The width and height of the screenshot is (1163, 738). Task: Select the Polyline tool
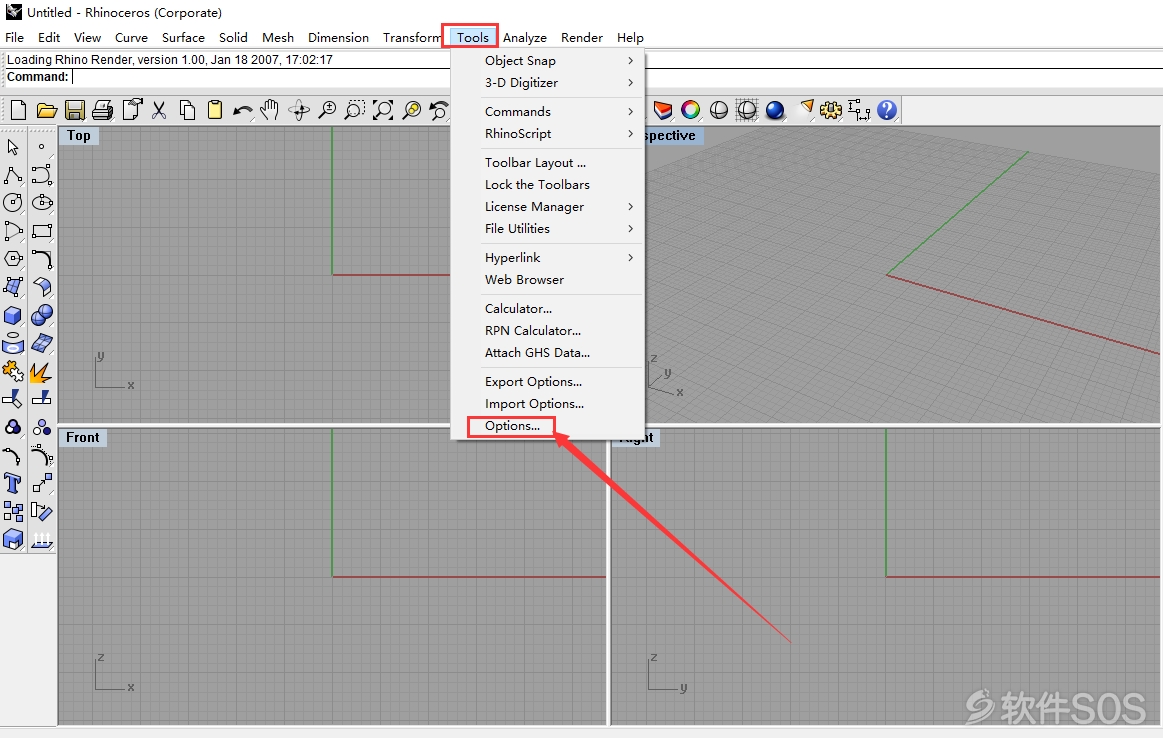(x=13, y=175)
